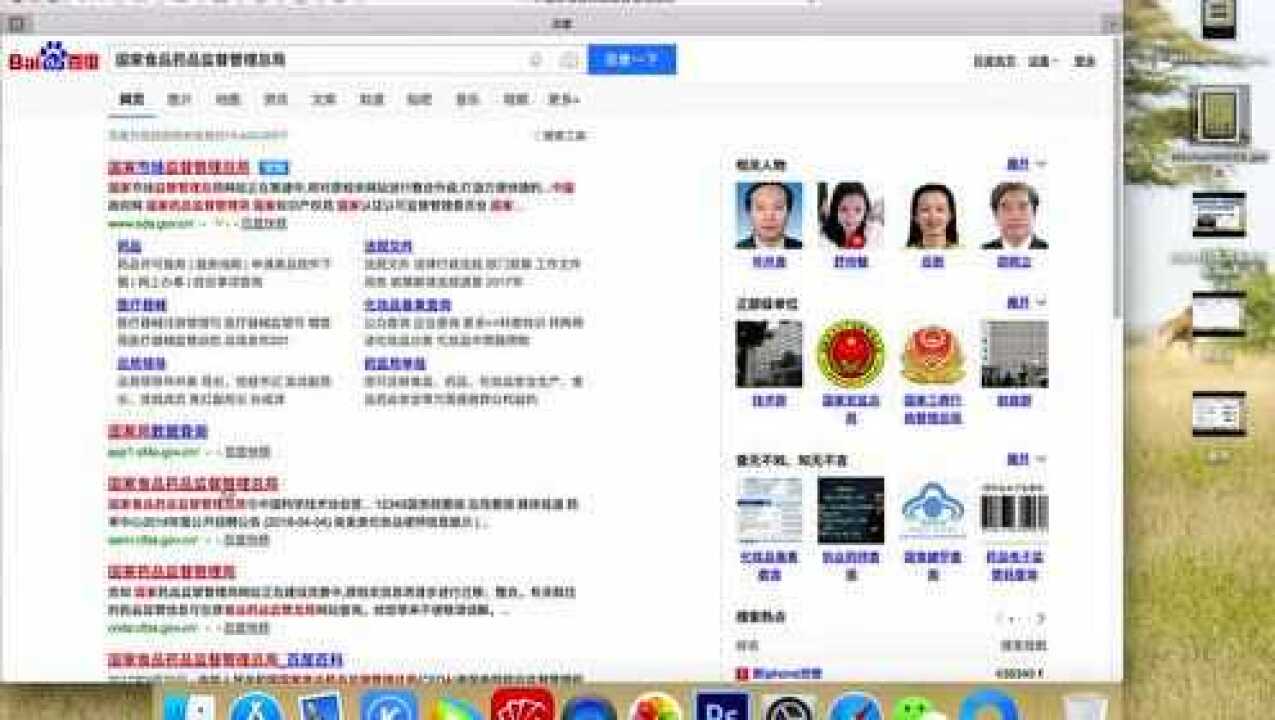The image size is (1275, 720).
Task: Select the framed picture file on desktop
Action: coord(1219,116)
